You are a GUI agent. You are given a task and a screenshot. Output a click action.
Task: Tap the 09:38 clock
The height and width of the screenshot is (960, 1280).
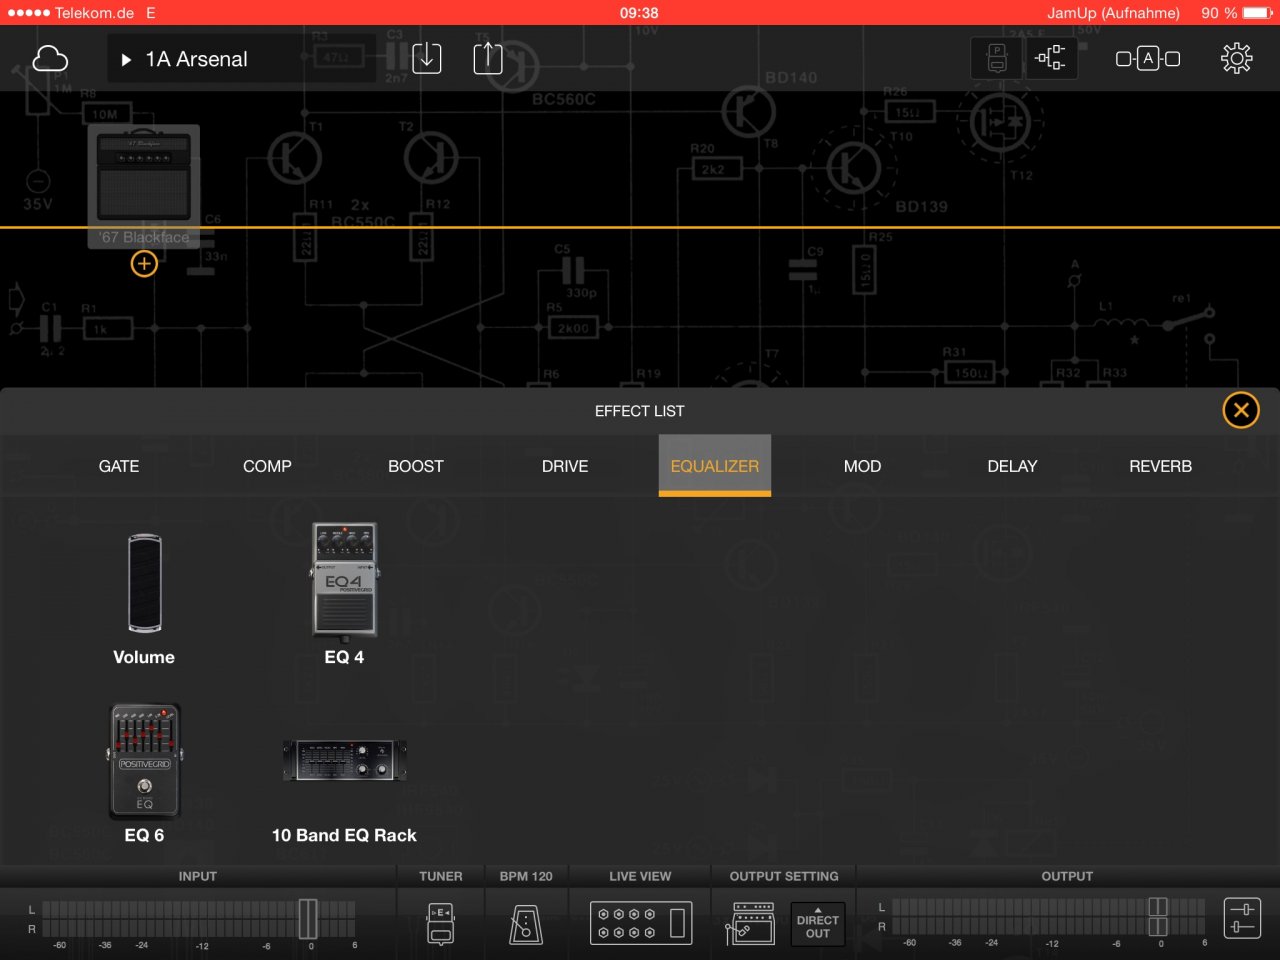click(x=639, y=13)
